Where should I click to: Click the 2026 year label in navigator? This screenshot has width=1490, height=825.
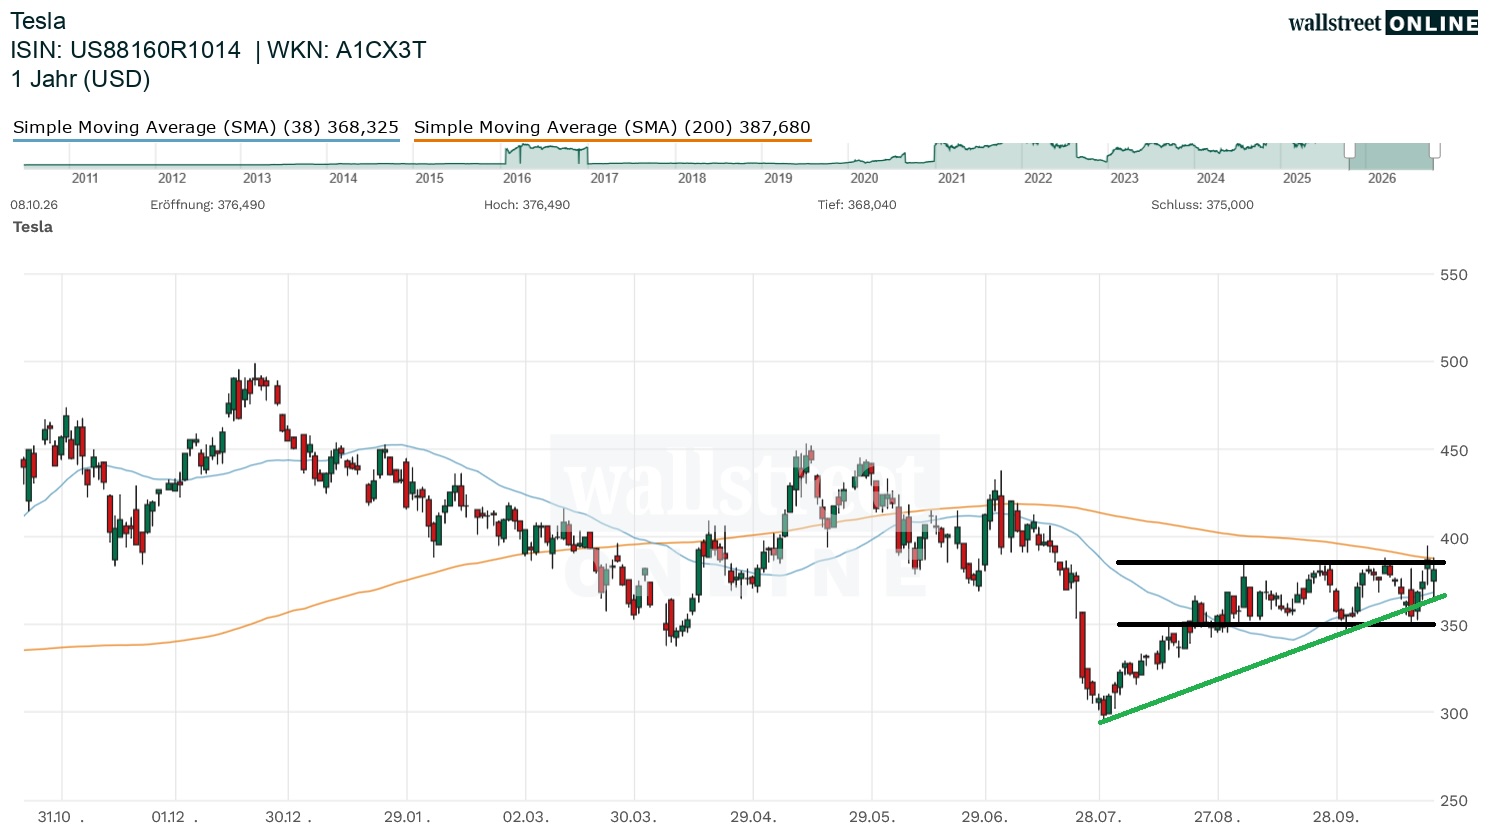[1382, 178]
